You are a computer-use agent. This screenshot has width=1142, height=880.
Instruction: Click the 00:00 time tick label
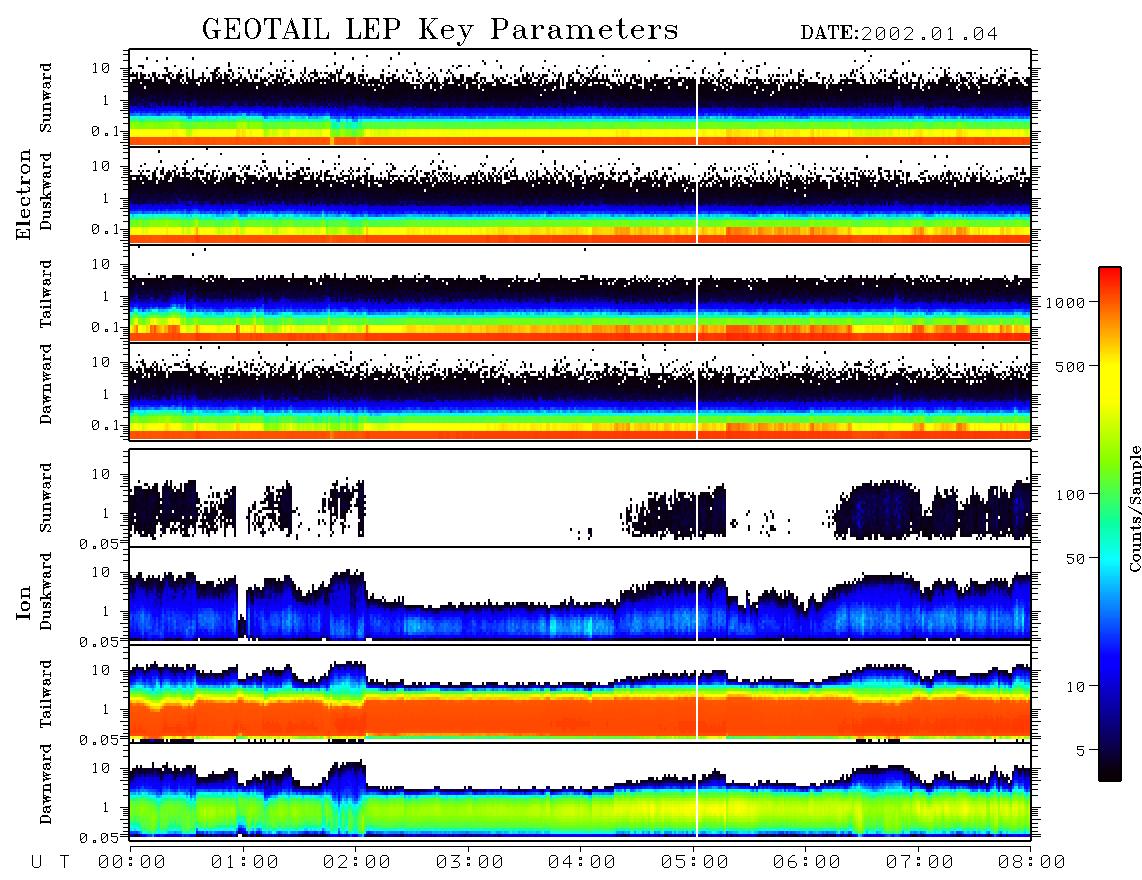tap(132, 862)
